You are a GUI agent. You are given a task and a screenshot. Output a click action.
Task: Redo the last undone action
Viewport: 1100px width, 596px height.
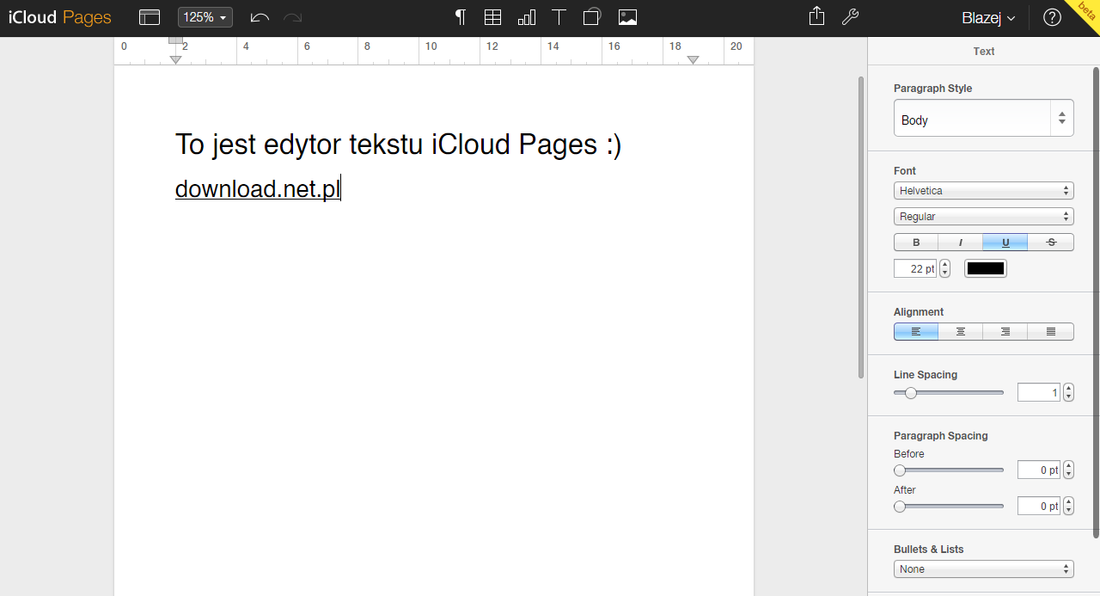coord(293,18)
